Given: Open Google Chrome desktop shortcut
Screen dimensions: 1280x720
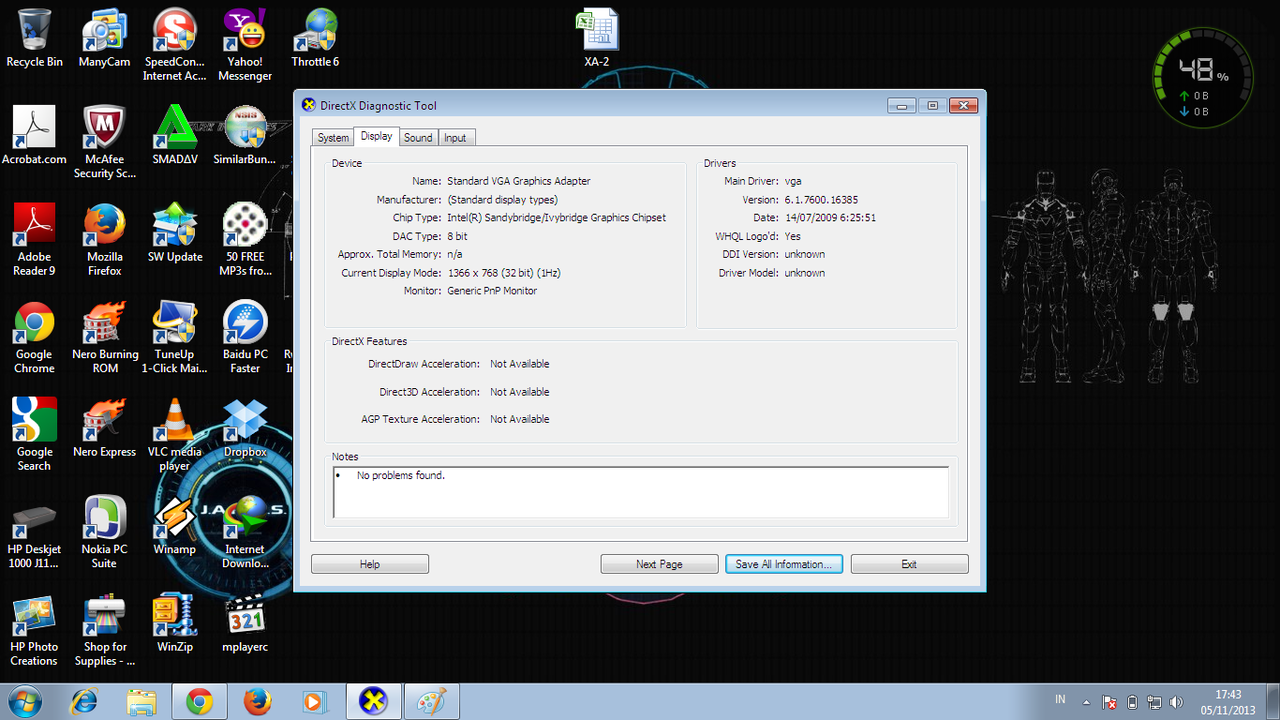Looking at the screenshot, I should (x=34, y=338).
